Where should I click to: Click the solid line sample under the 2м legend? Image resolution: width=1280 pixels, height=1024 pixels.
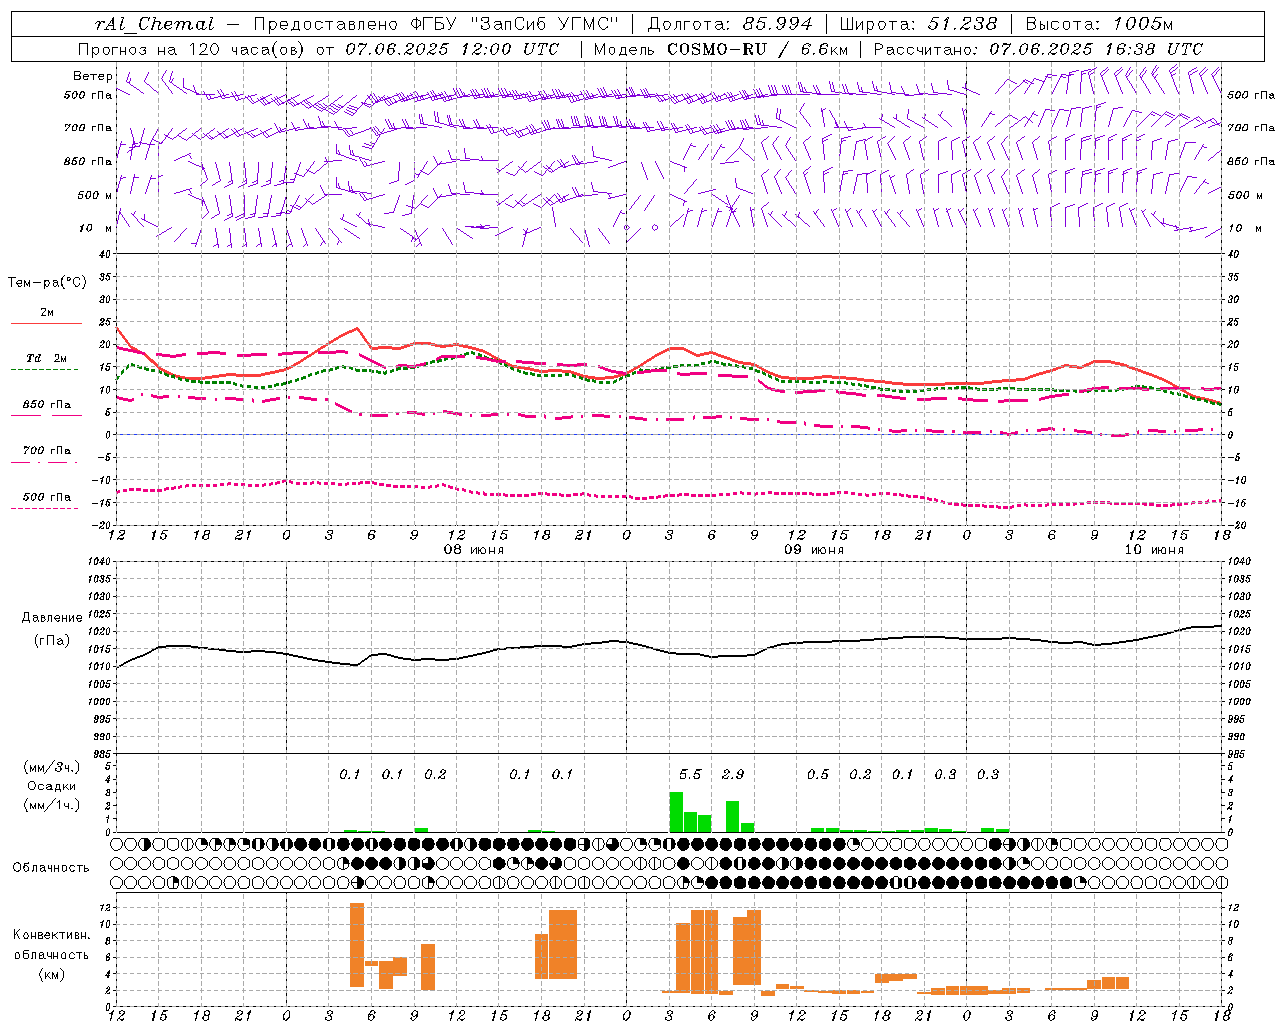46,323
